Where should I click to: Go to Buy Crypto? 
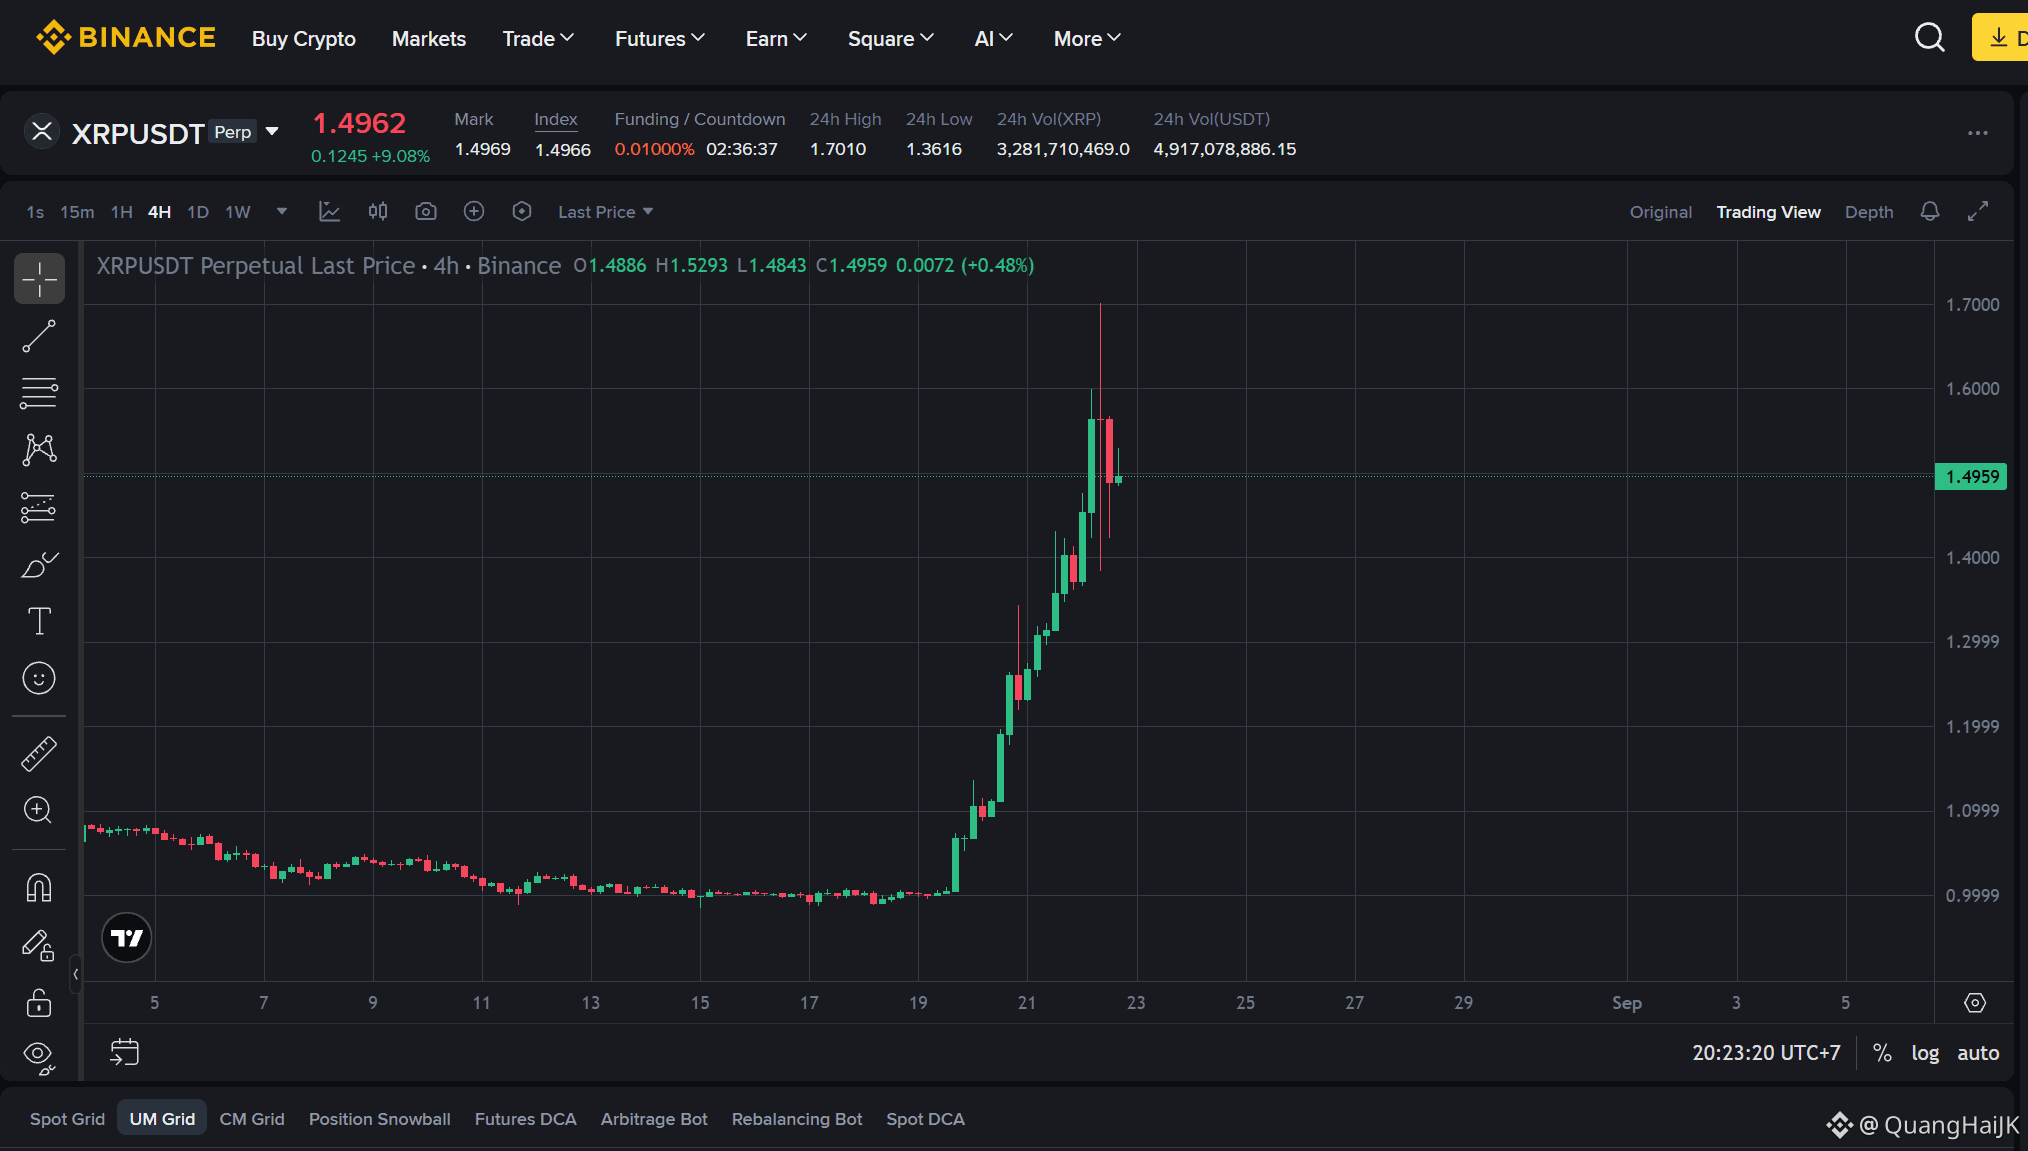[304, 39]
